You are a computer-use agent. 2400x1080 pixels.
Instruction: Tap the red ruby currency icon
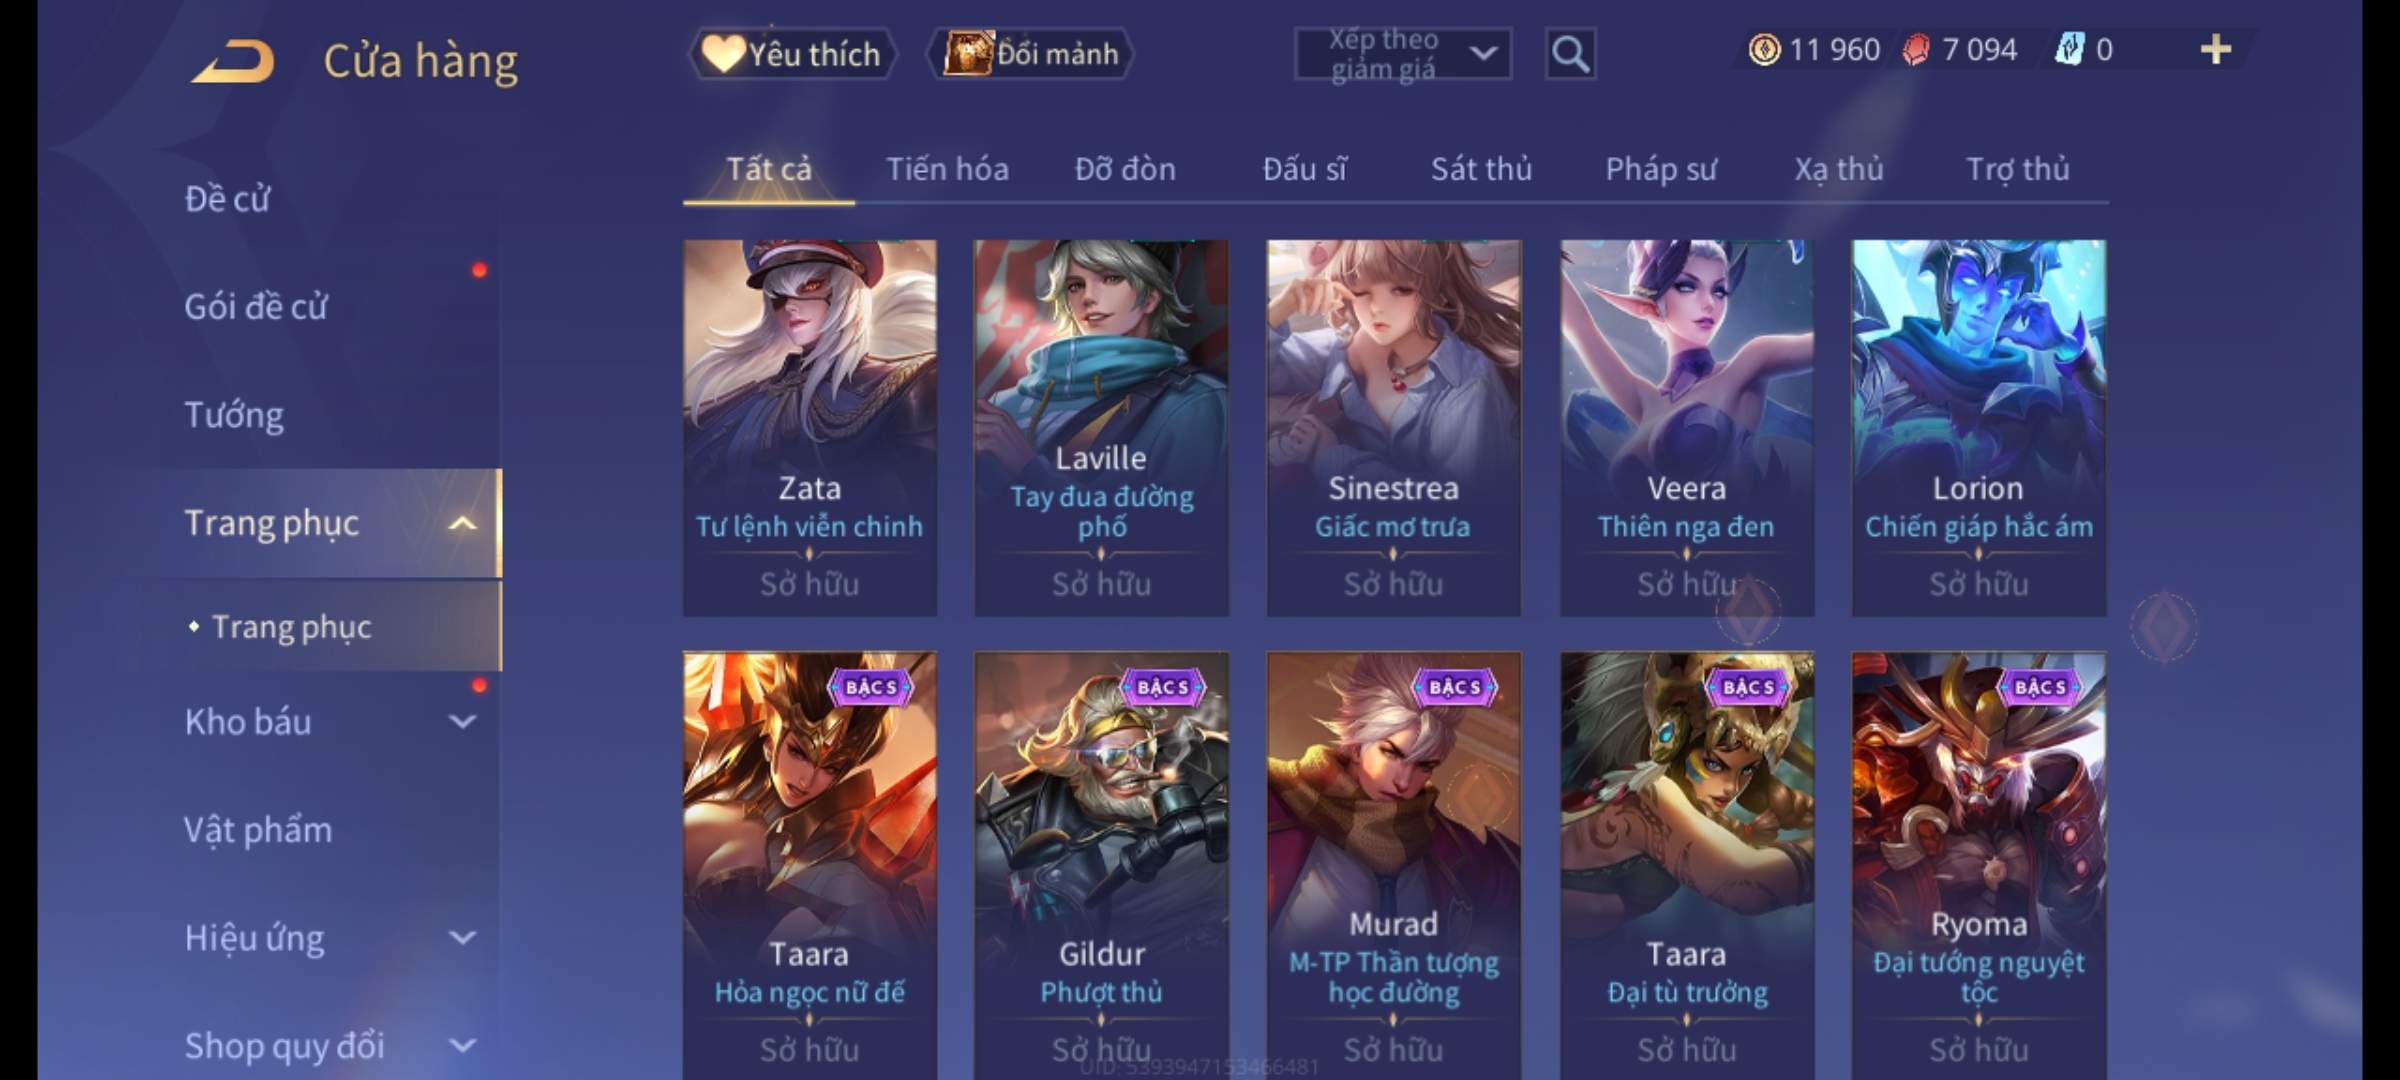[x=1916, y=49]
